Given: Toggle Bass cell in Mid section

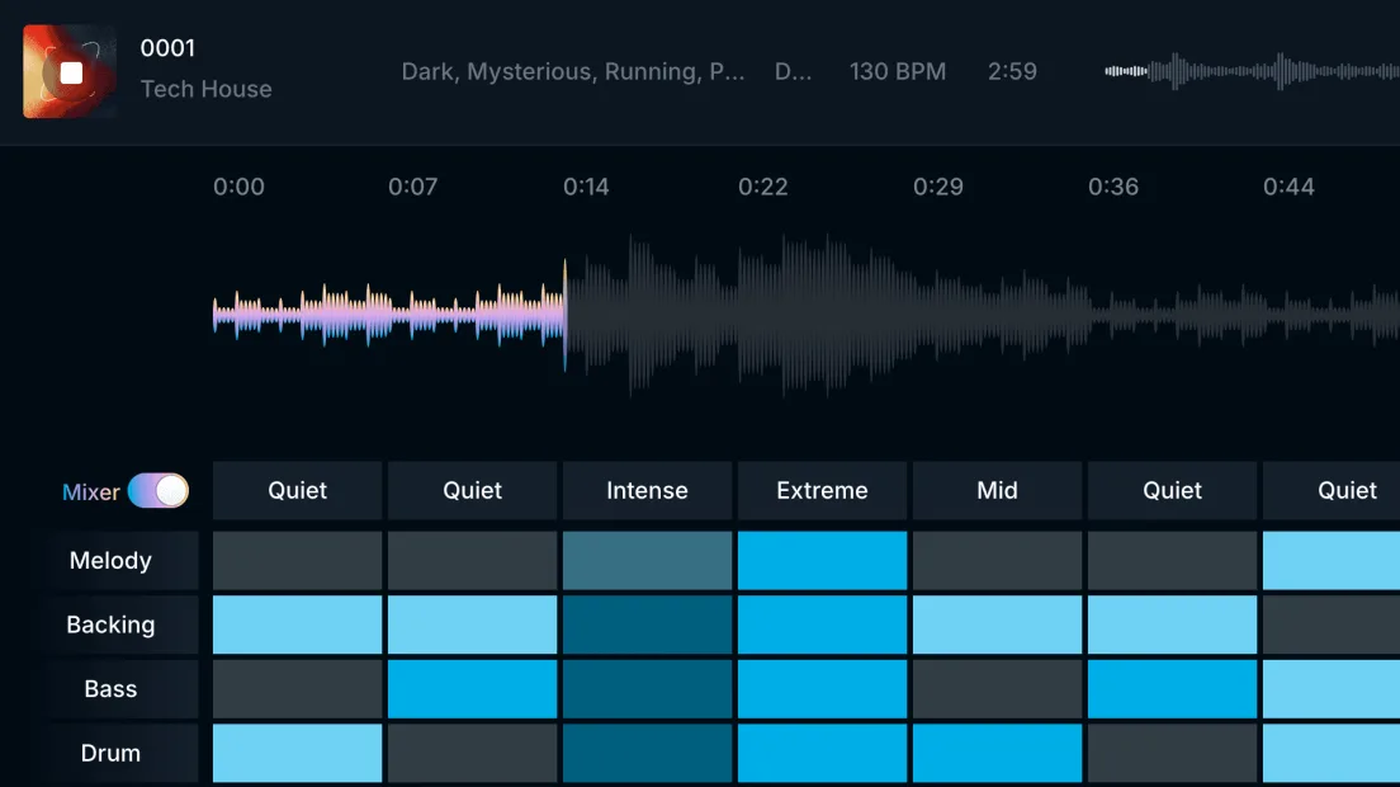Looking at the screenshot, I should pos(997,689).
